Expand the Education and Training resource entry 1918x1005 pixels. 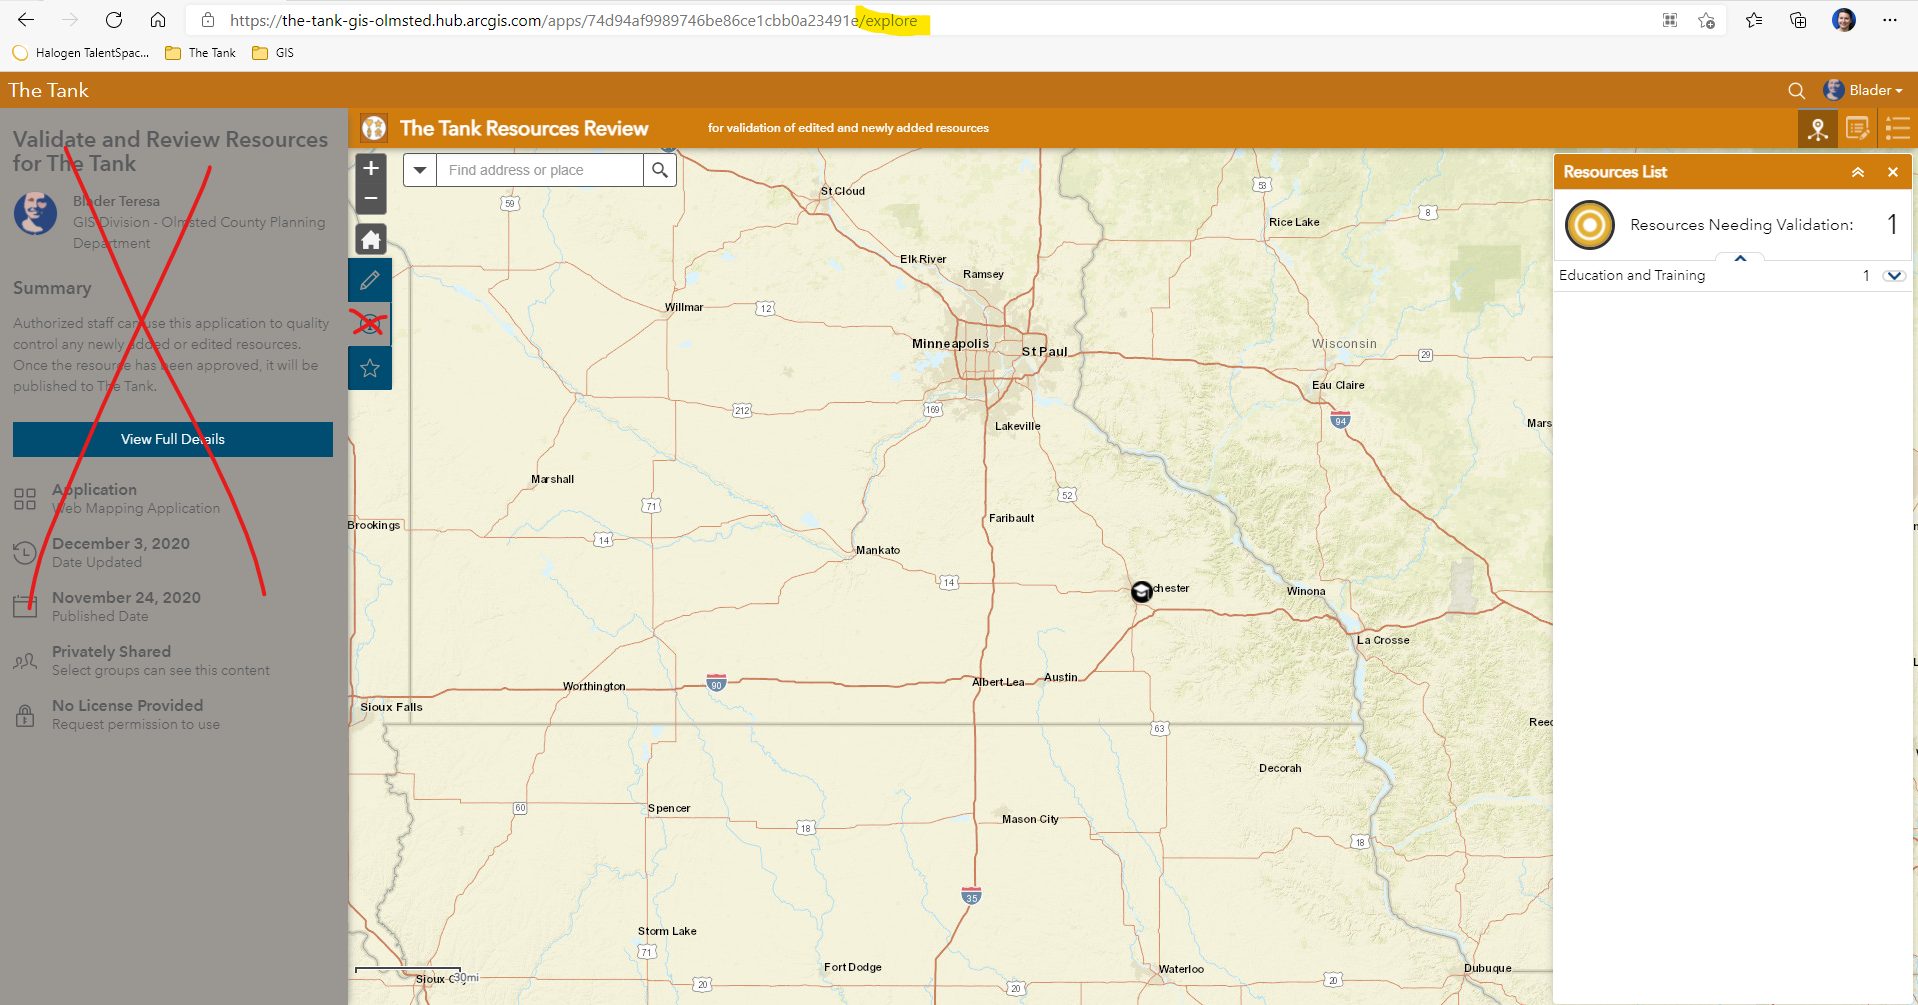pyautogui.click(x=1895, y=275)
